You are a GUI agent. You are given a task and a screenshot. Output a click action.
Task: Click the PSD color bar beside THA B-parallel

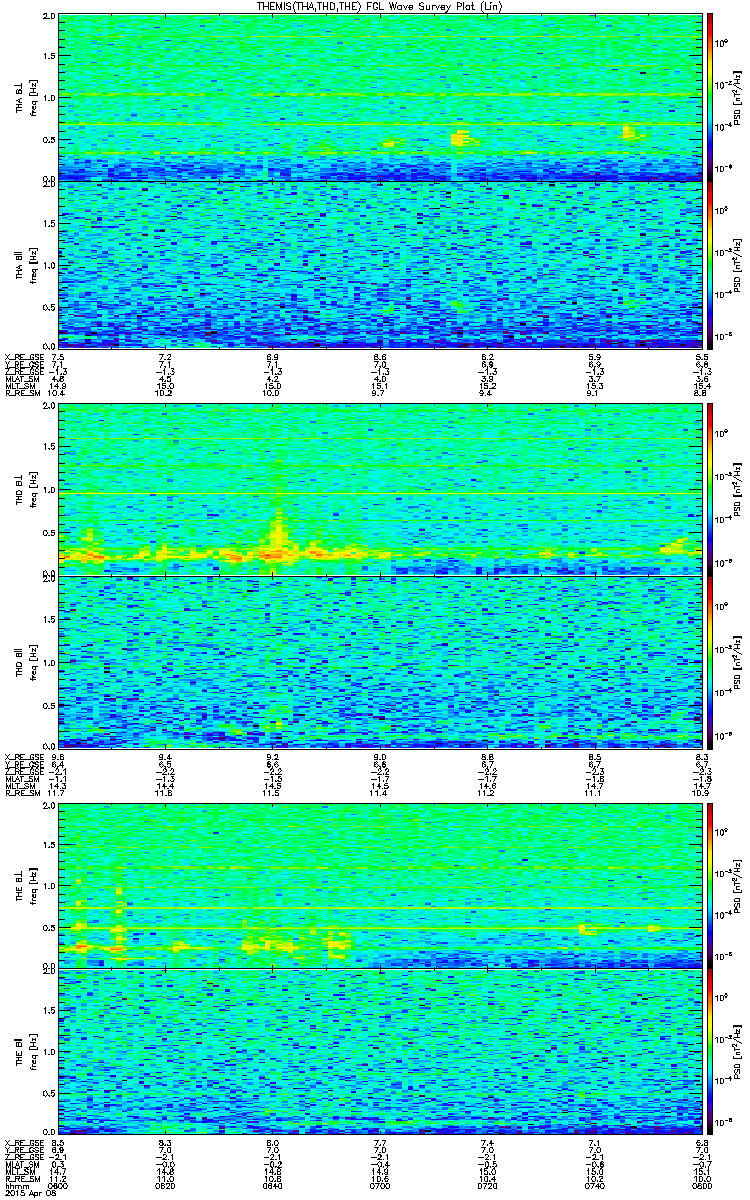coord(709,265)
